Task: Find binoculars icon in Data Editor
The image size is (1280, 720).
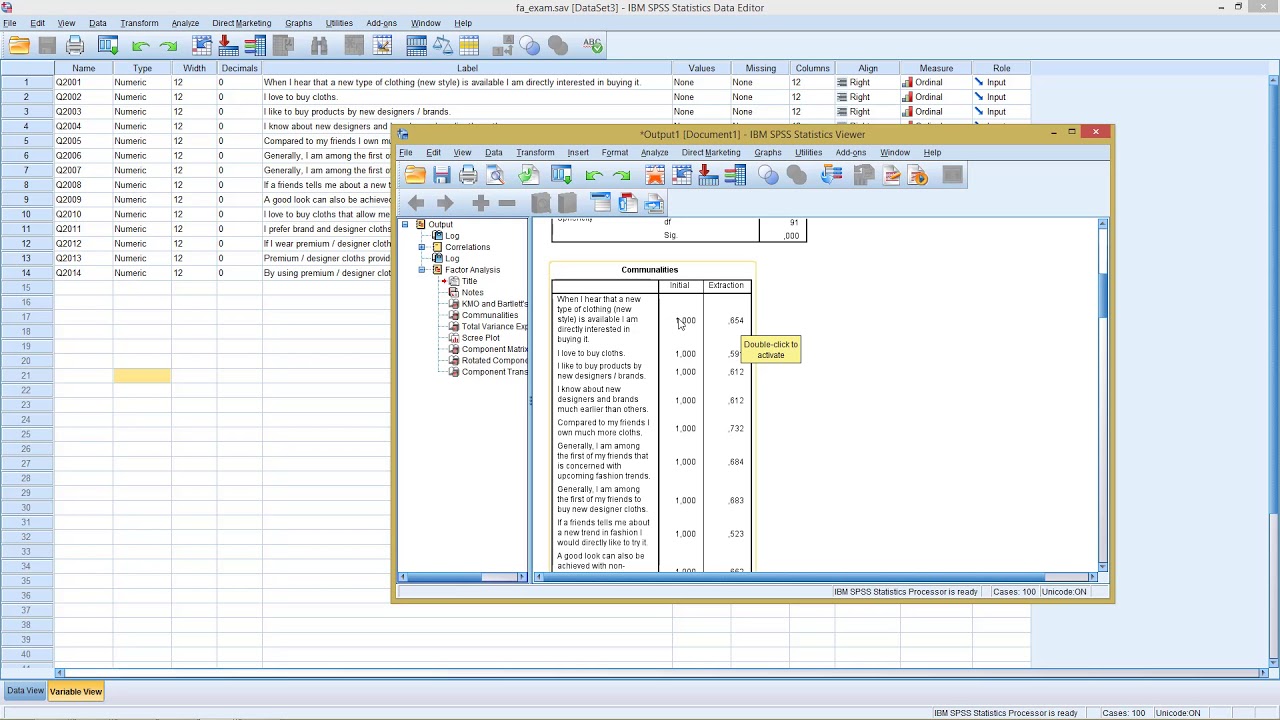Action: 319,45
